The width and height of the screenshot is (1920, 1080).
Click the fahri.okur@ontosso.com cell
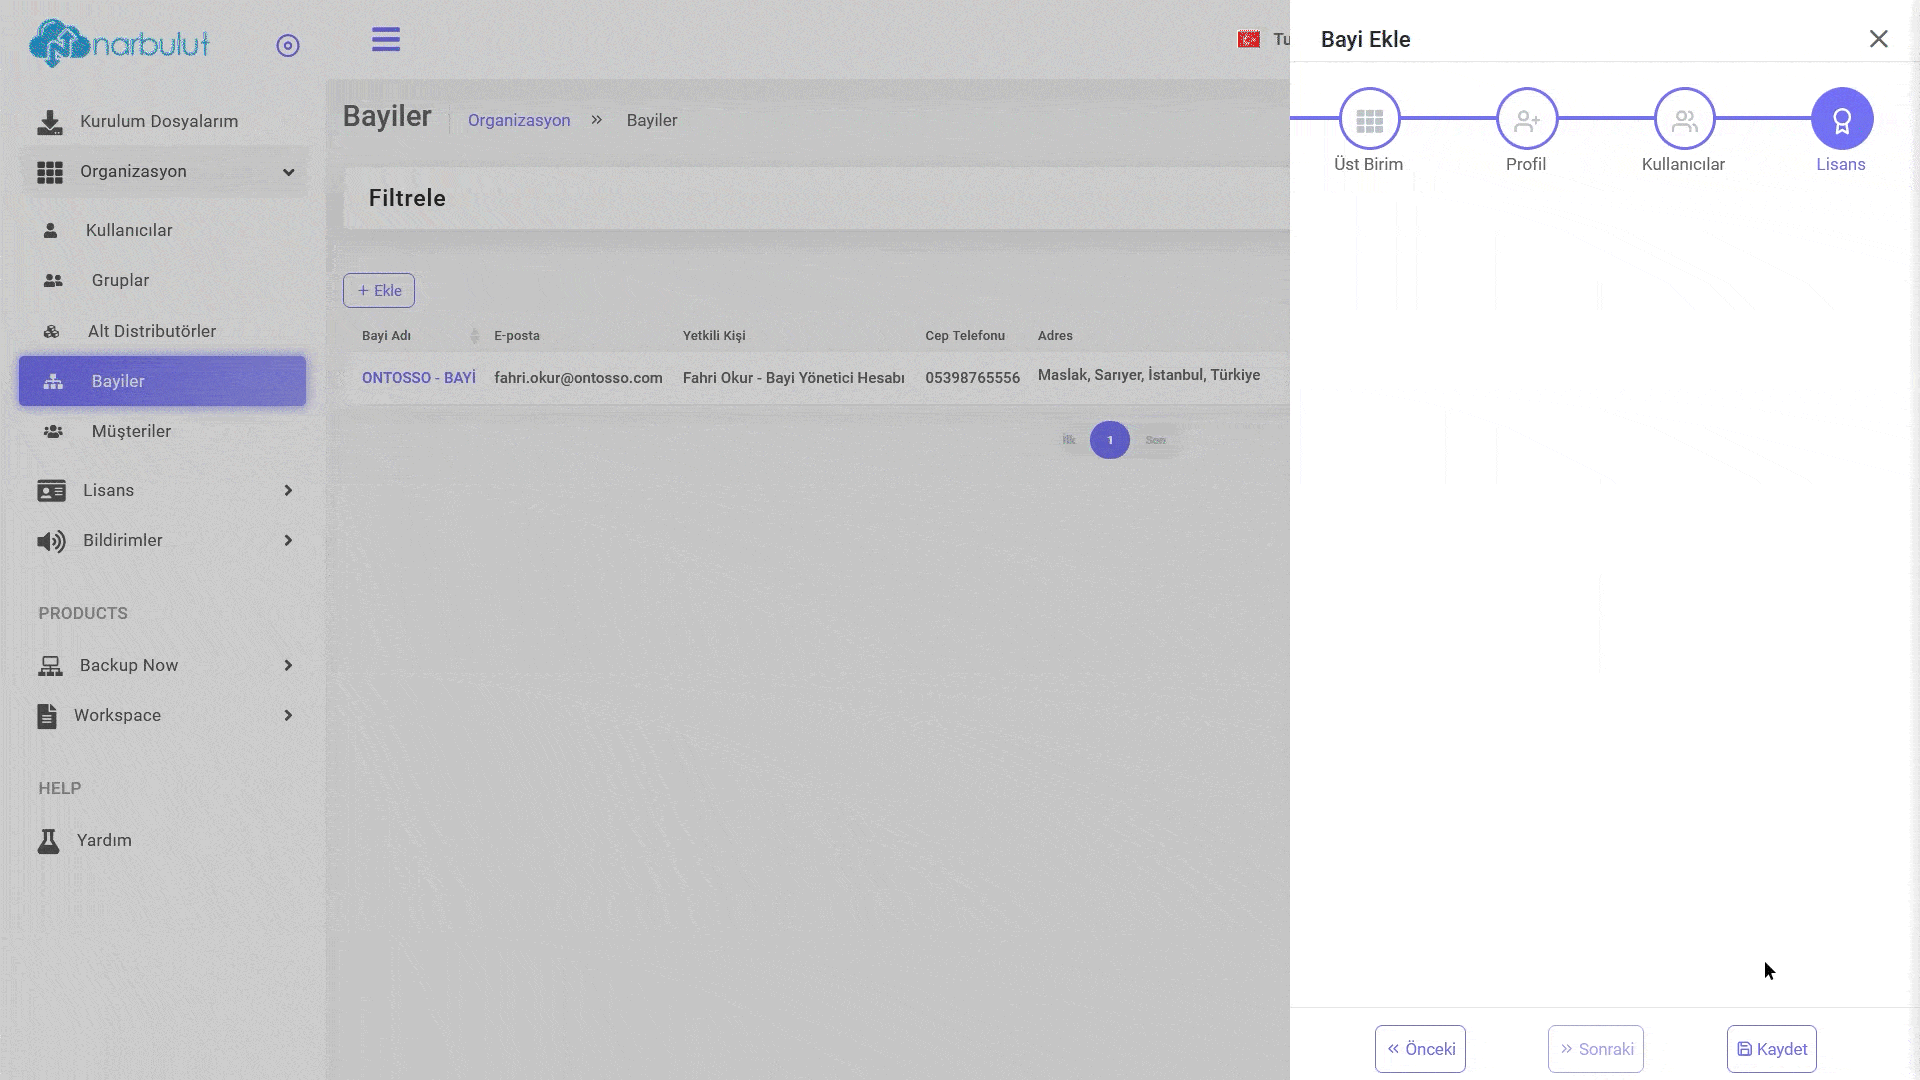coord(578,378)
